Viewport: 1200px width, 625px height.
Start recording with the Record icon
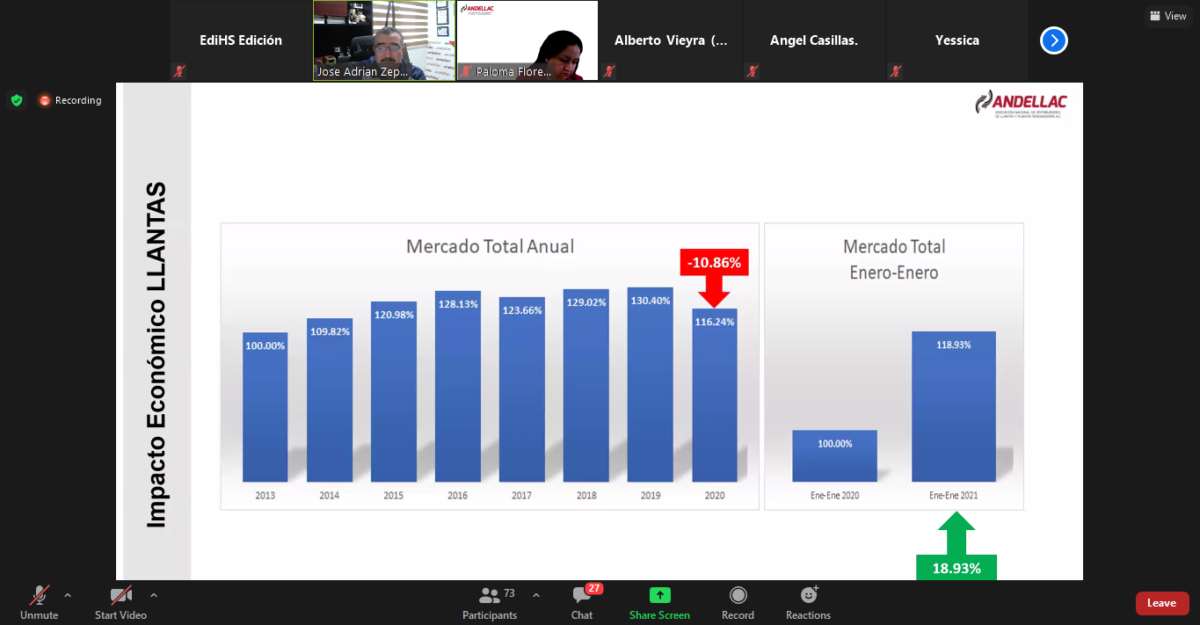click(738, 596)
